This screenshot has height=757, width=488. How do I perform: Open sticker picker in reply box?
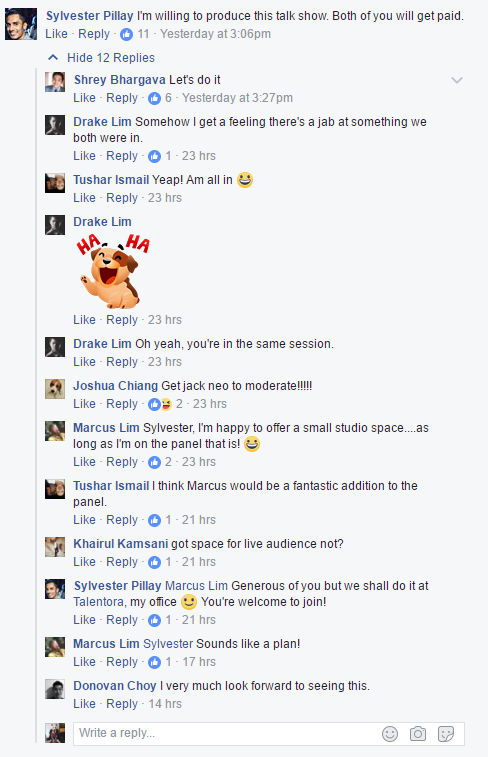coord(446,734)
